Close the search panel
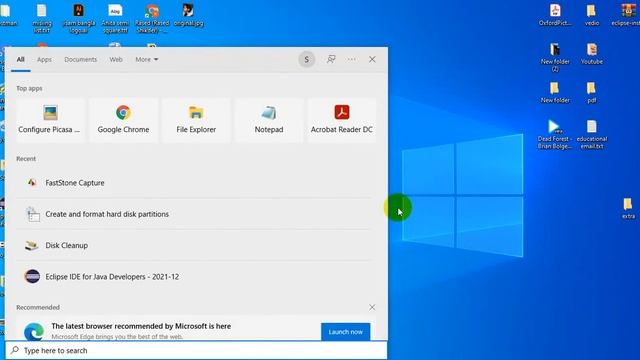The height and width of the screenshot is (360, 640). click(372, 60)
